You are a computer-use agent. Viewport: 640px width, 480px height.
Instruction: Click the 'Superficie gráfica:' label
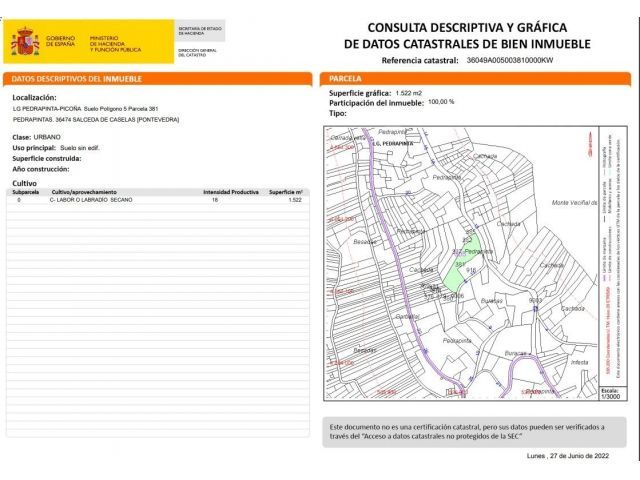(x=360, y=93)
